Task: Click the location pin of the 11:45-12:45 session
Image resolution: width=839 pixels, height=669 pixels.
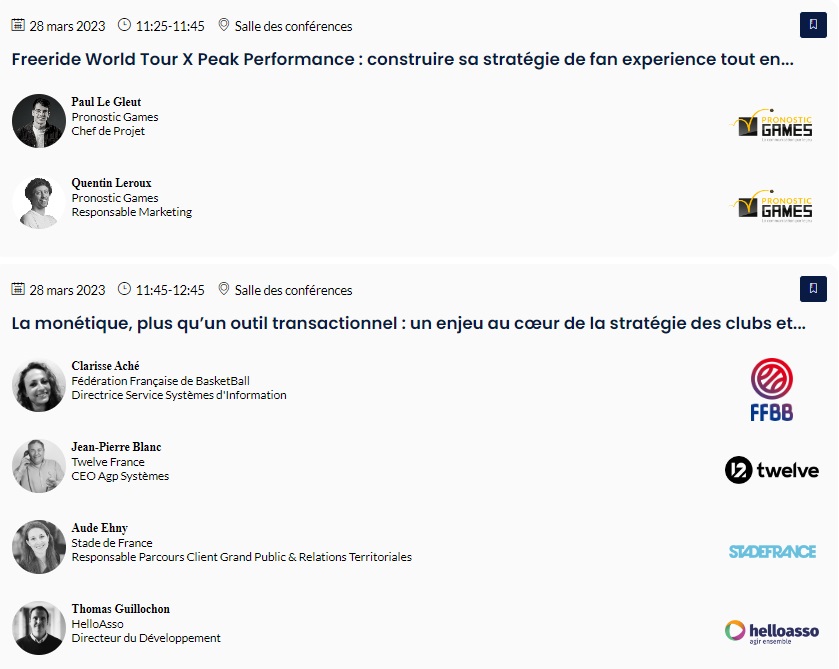Action: pyautogui.click(x=224, y=289)
